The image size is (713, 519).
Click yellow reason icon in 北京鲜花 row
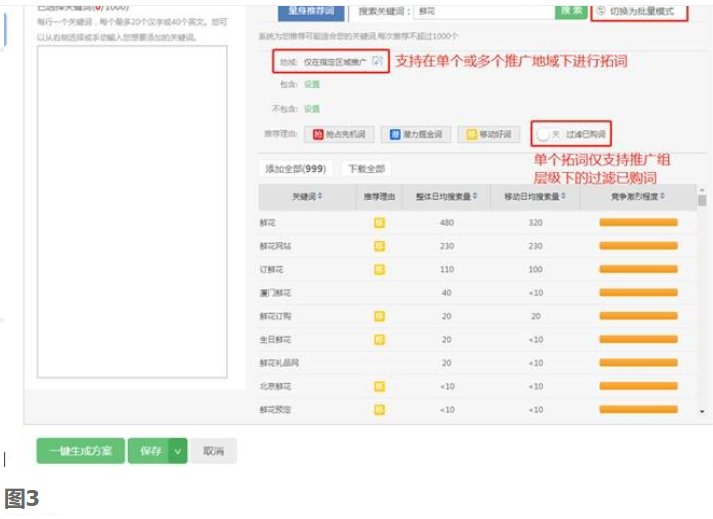click(x=379, y=386)
